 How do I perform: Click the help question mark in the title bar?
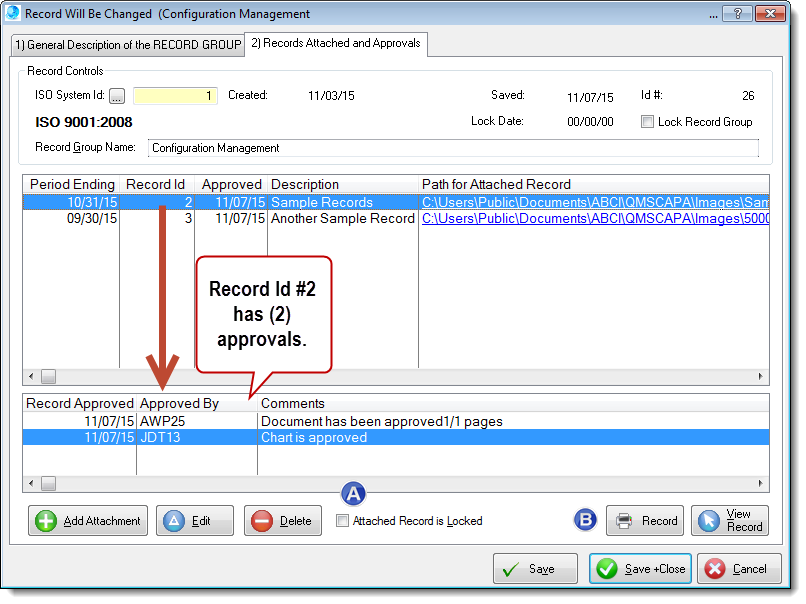point(737,13)
